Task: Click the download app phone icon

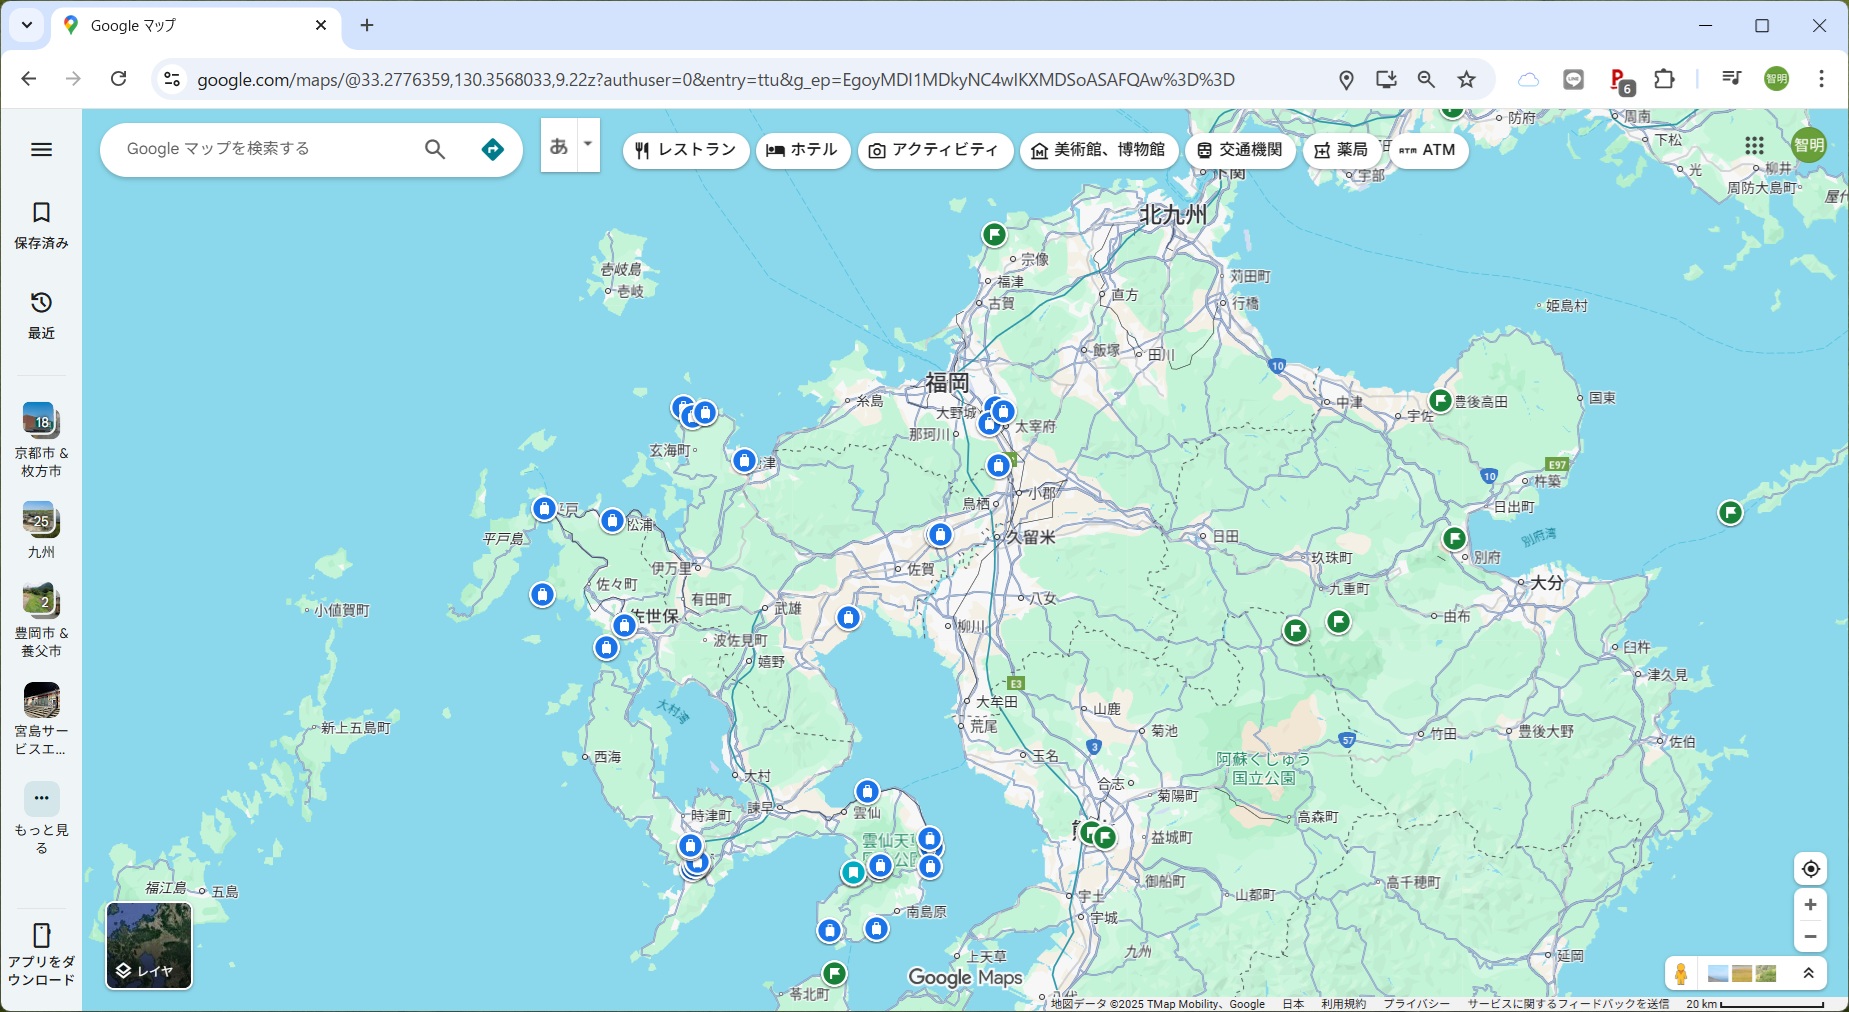Action: point(41,935)
